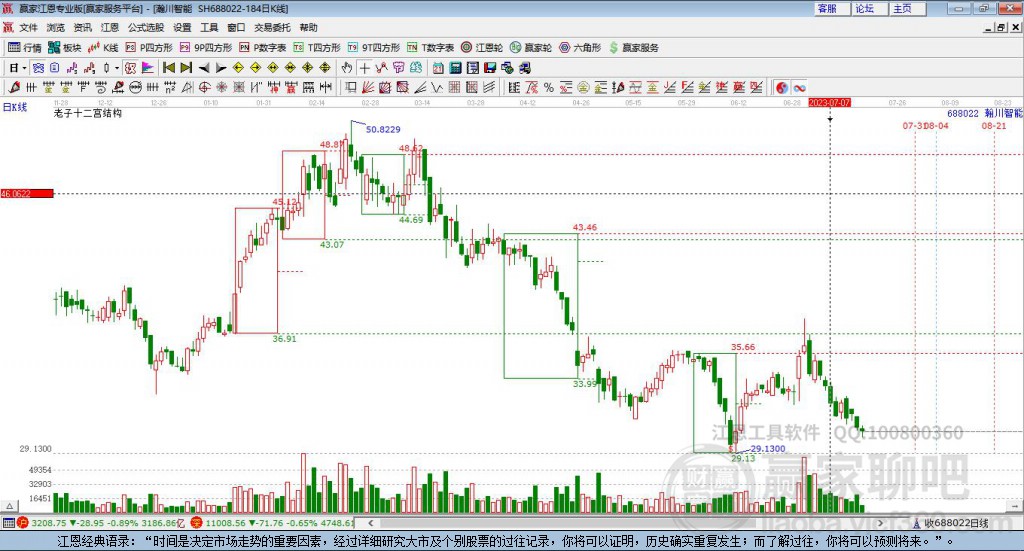Open the T数字表 tool
The height and width of the screenshot is (551, 1024).
pos(430,48)
